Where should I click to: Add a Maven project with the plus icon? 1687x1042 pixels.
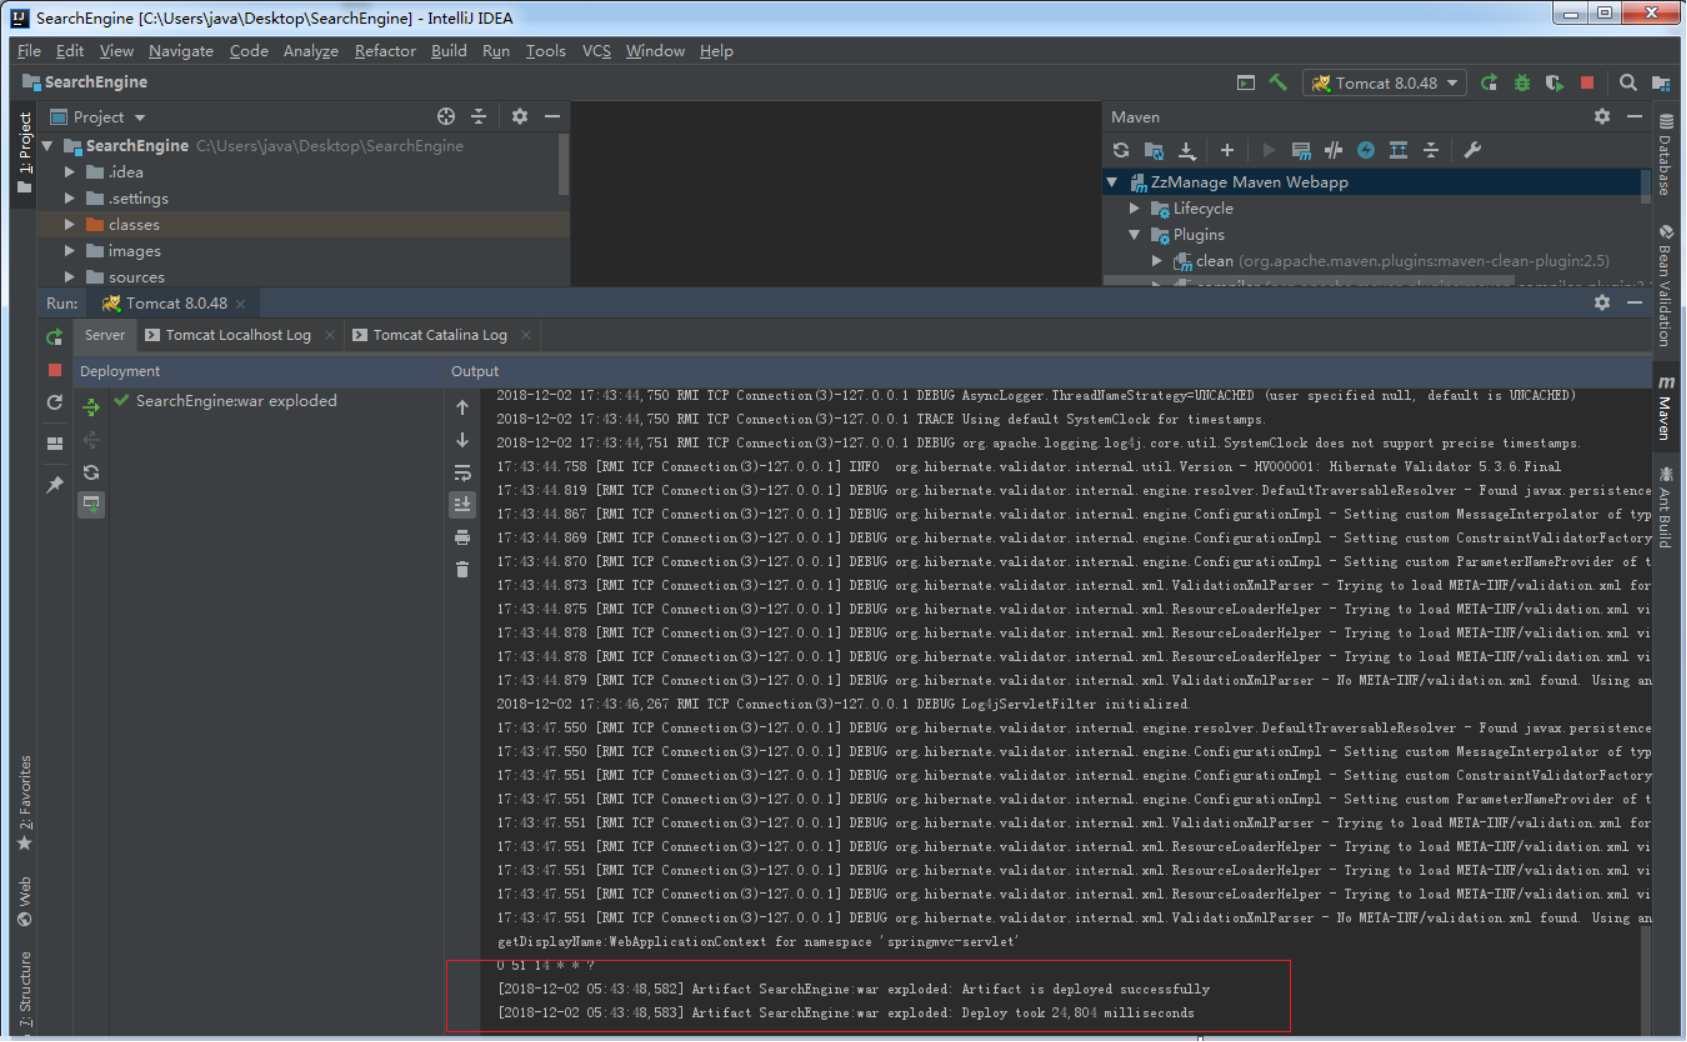pyautogui.click(x=1227, y=150)
